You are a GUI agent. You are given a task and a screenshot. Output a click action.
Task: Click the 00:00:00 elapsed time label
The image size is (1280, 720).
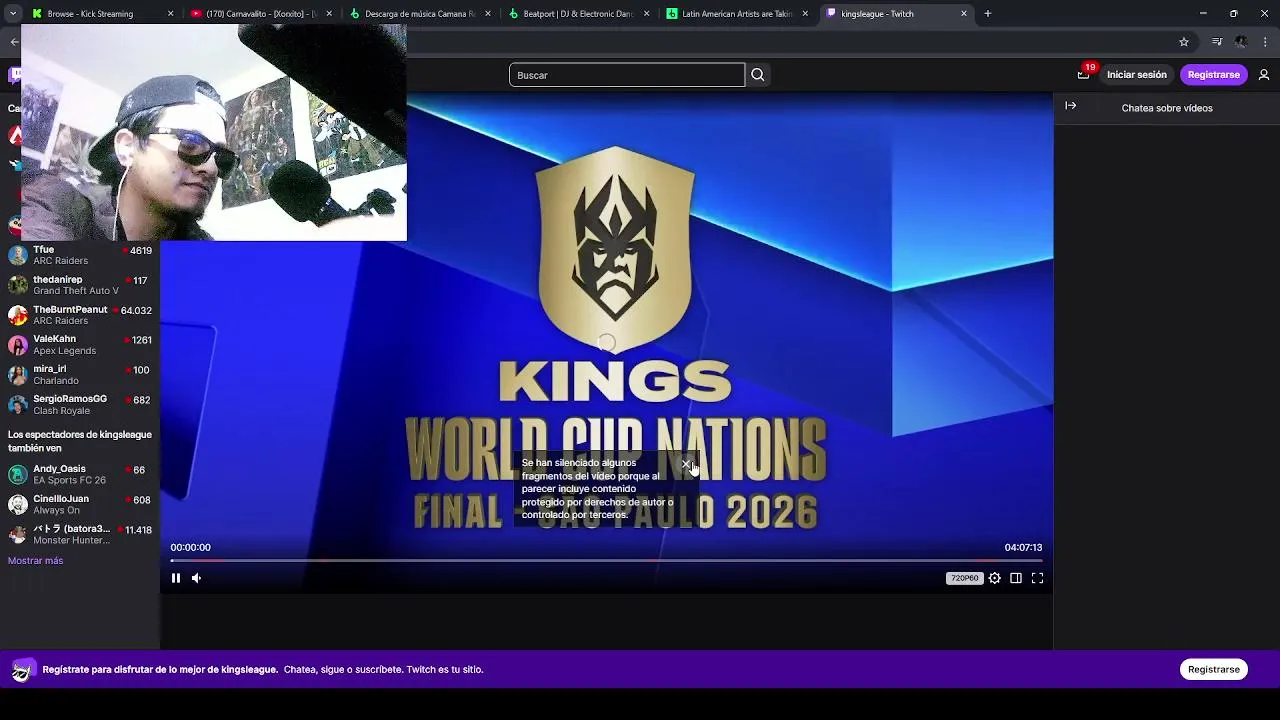pos(190,548)
